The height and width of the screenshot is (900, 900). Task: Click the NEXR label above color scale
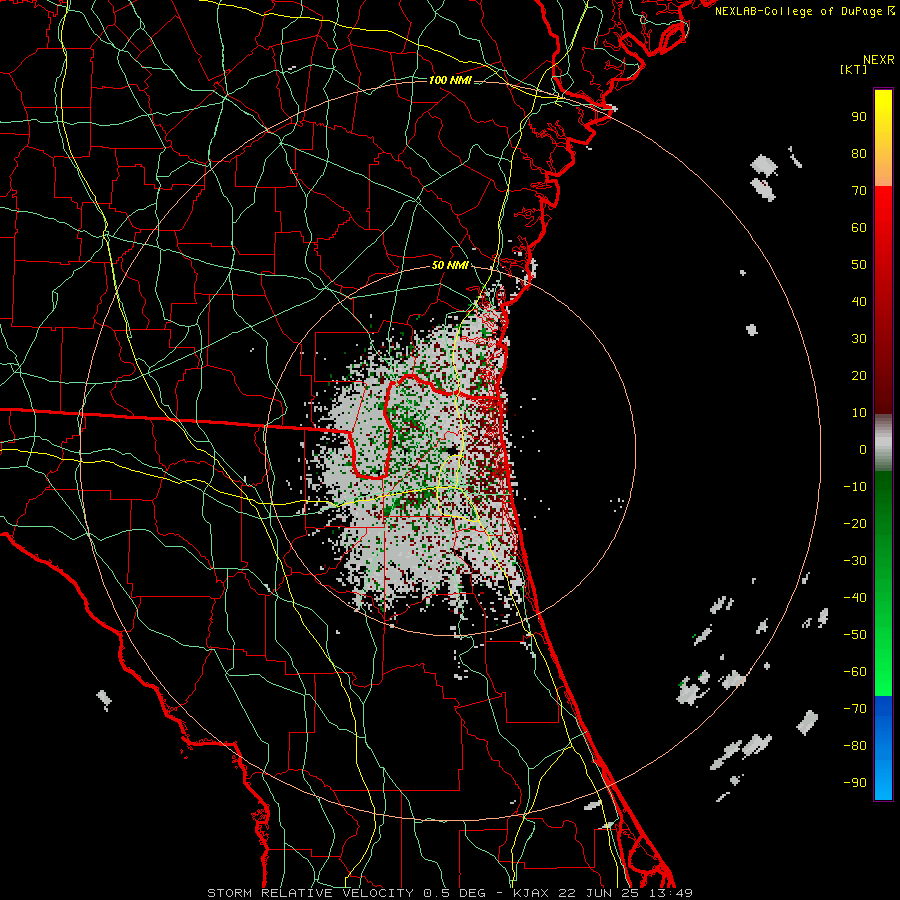coord(878,60)
